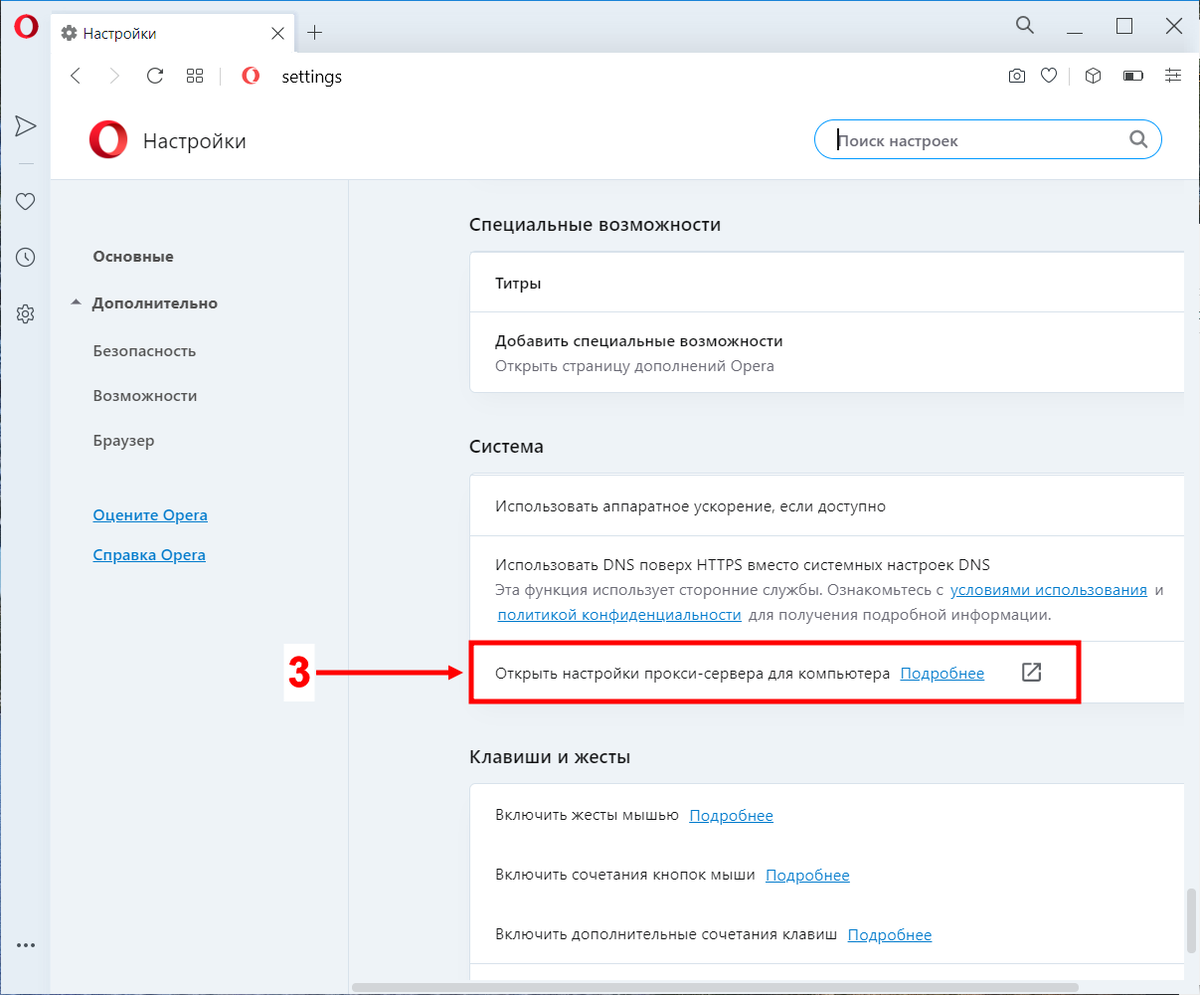The width and height of the screenshot is (1200, 995).
Task: Click the Opera menu logo in title bar
Action: pos(25,27)
